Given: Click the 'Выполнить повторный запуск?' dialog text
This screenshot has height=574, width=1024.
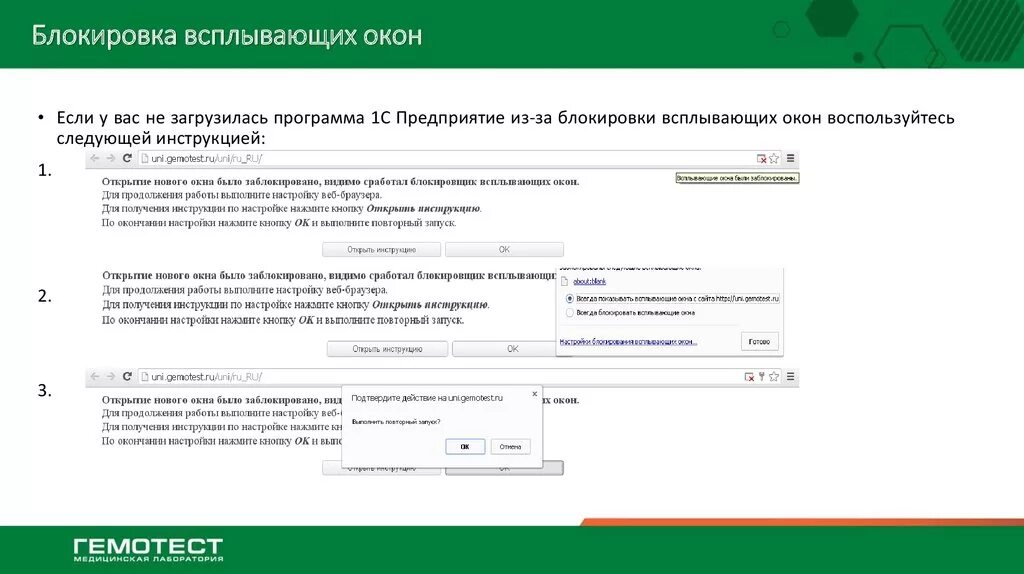Looking at the screenshot, I should pos(396,422).
